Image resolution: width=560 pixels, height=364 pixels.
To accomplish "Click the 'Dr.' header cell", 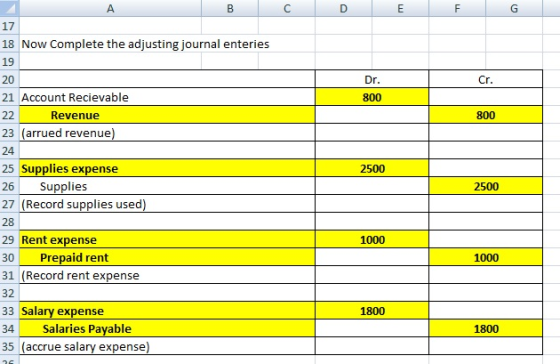I will tap(372, 79).
